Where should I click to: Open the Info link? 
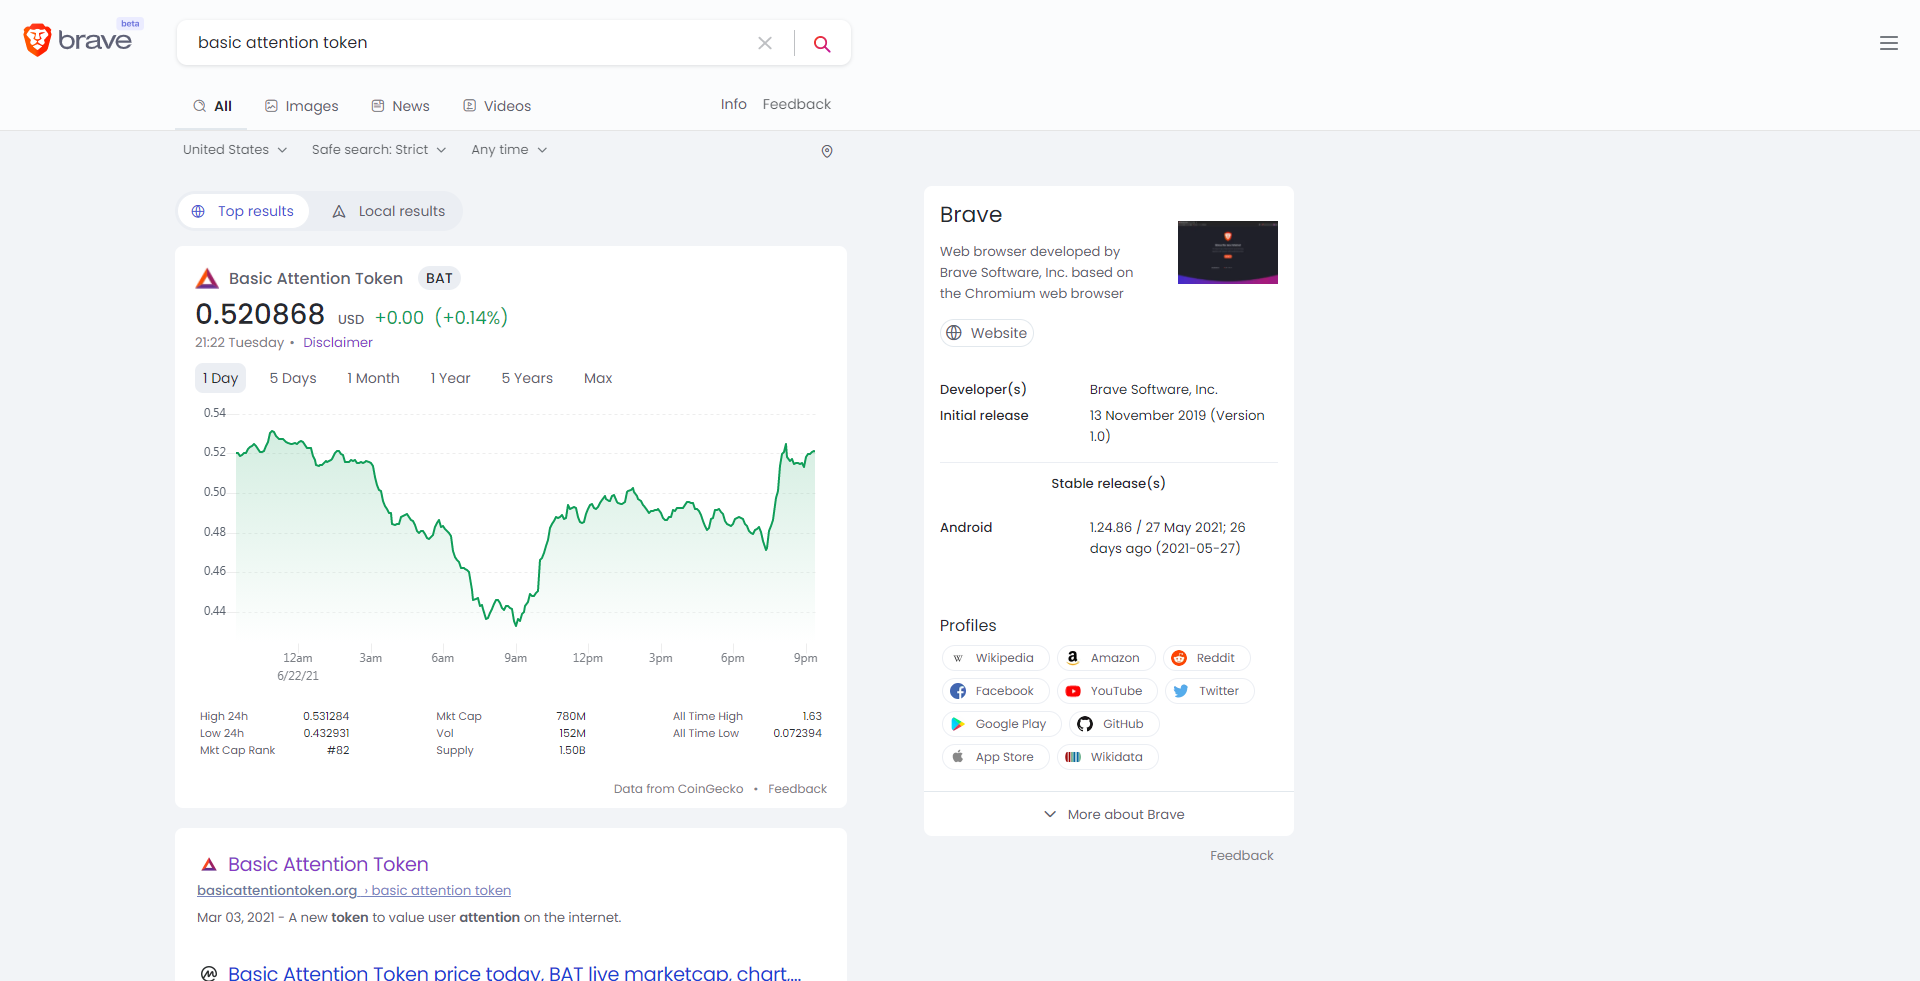coord(733,104)
